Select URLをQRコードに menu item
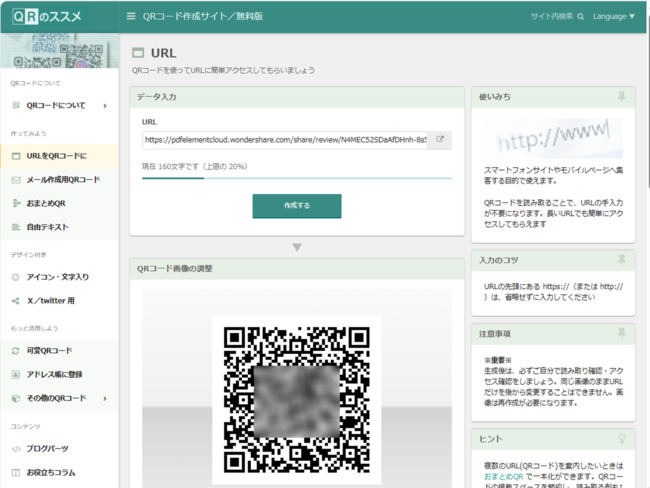The height and width of the screenshot is (488, 650). tap(59, 156)
